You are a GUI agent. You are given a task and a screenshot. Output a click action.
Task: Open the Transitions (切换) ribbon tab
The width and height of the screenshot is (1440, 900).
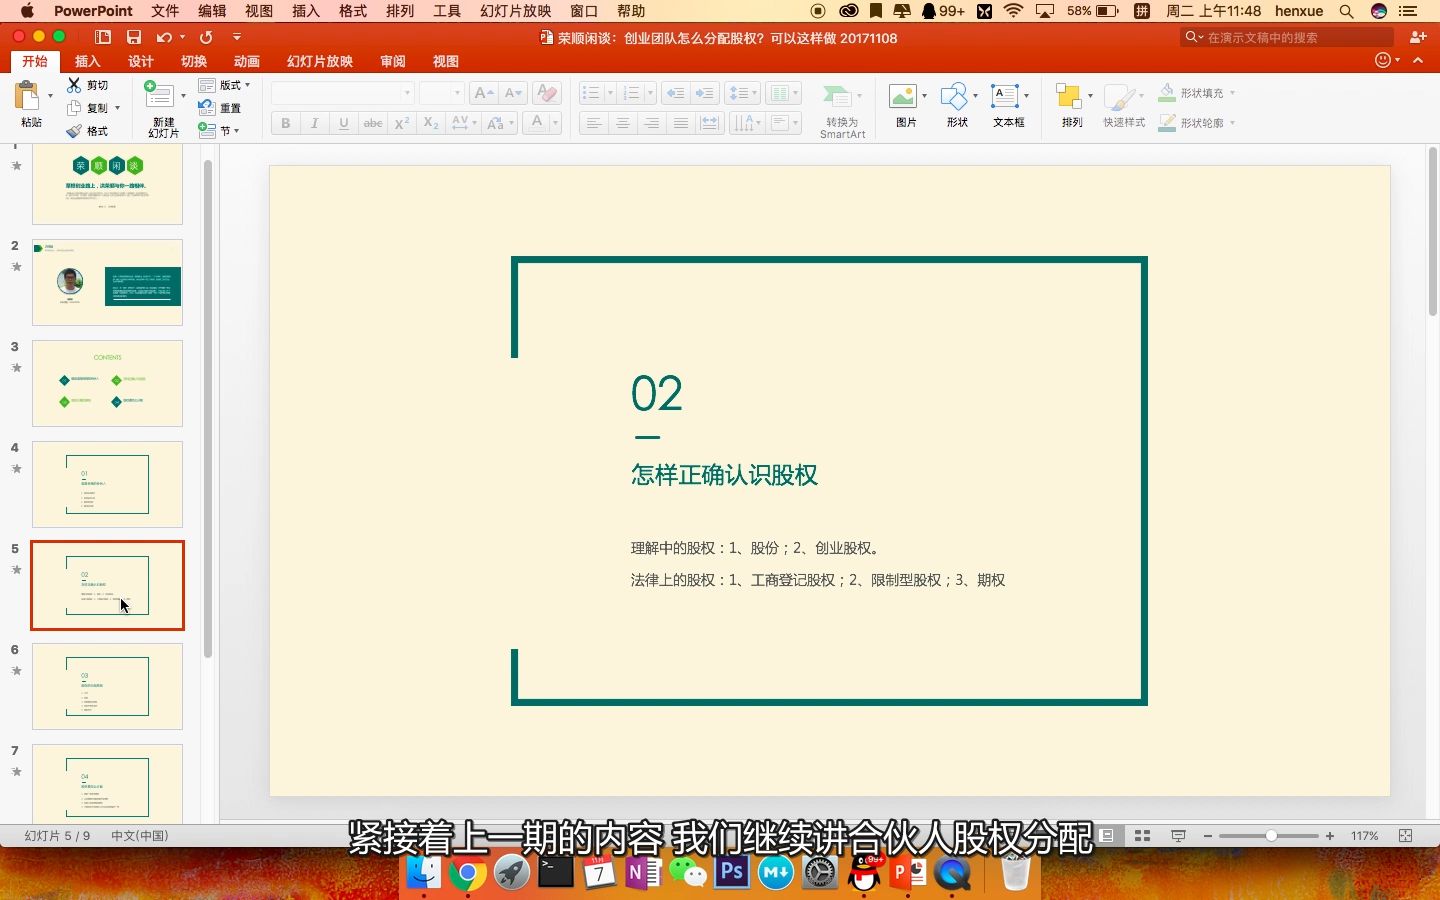194,61
